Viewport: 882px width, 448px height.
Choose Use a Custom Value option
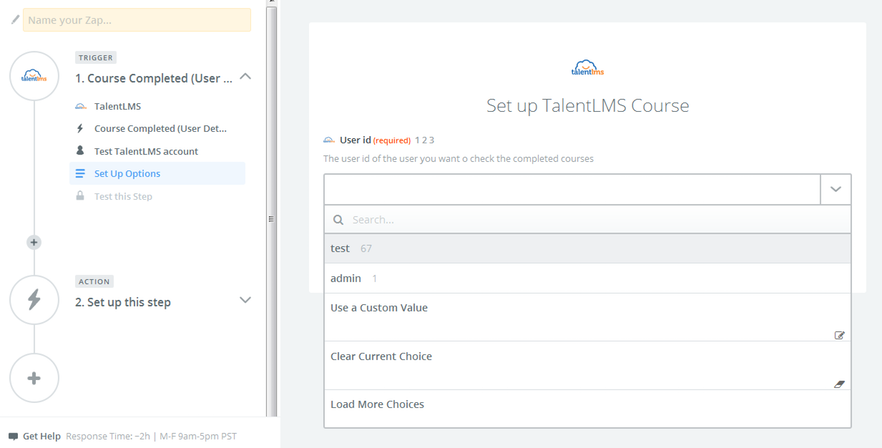click(587, 317)
